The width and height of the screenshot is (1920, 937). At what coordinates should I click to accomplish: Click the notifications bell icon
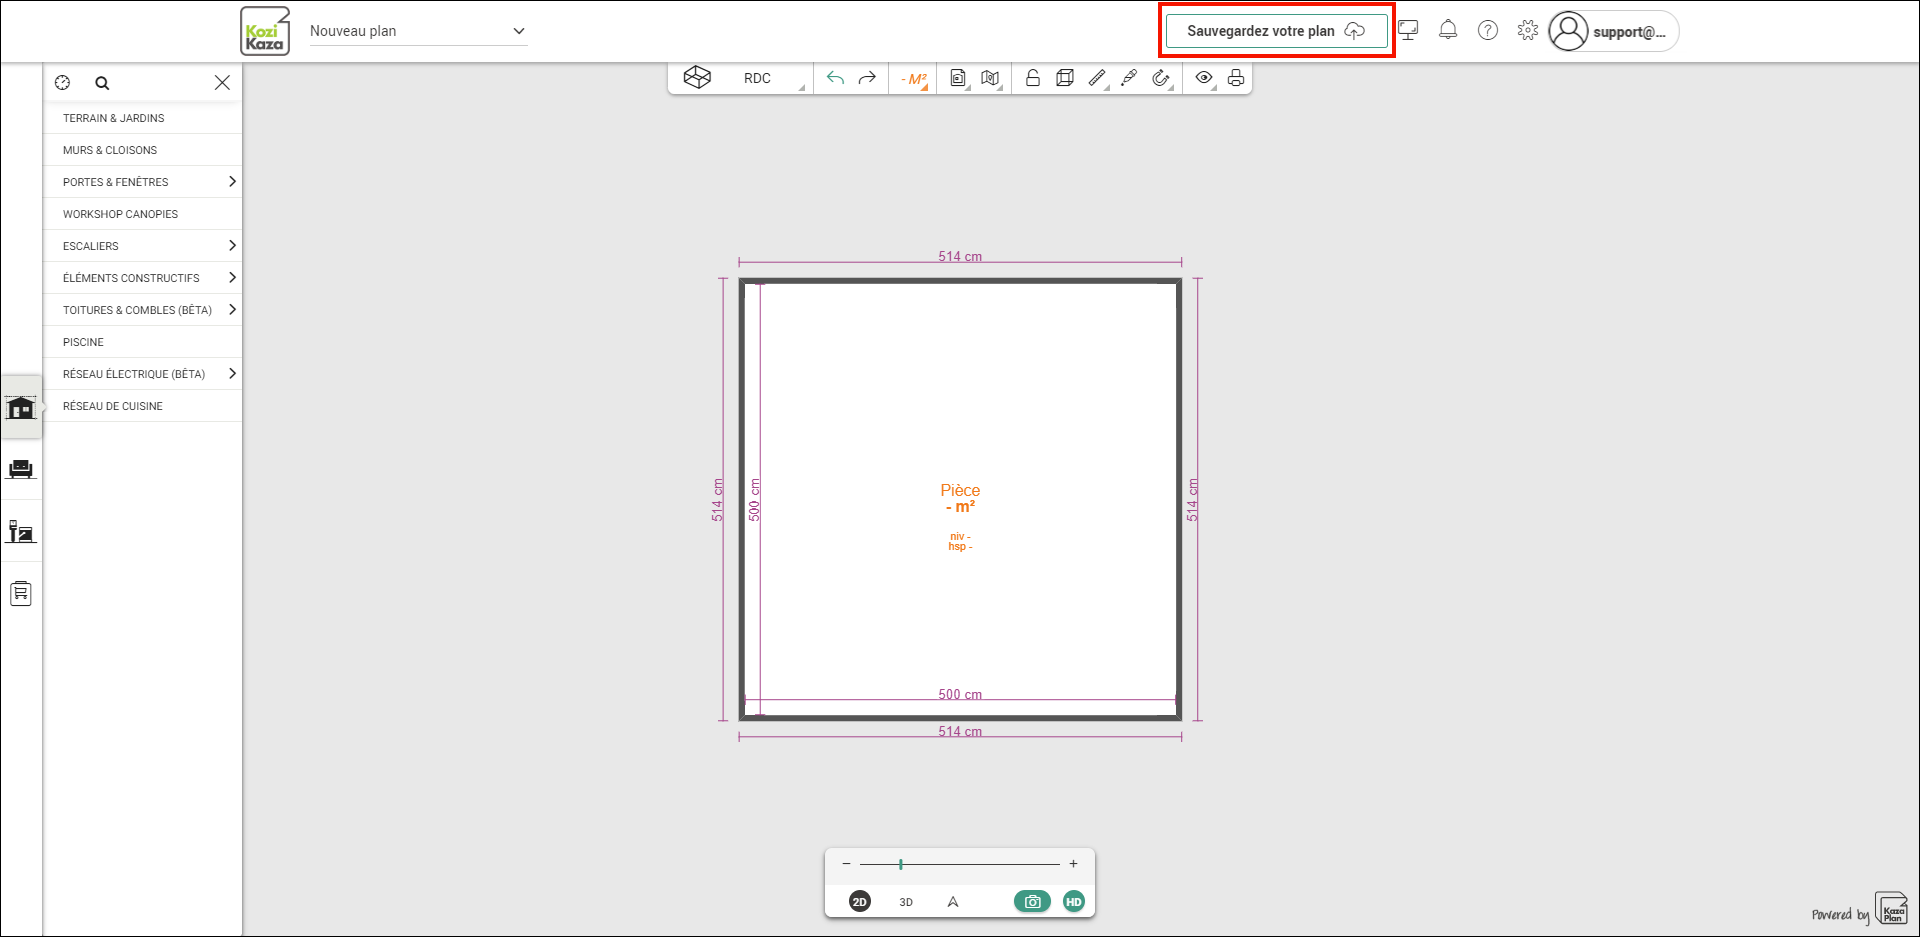(x=1448, y=30)
